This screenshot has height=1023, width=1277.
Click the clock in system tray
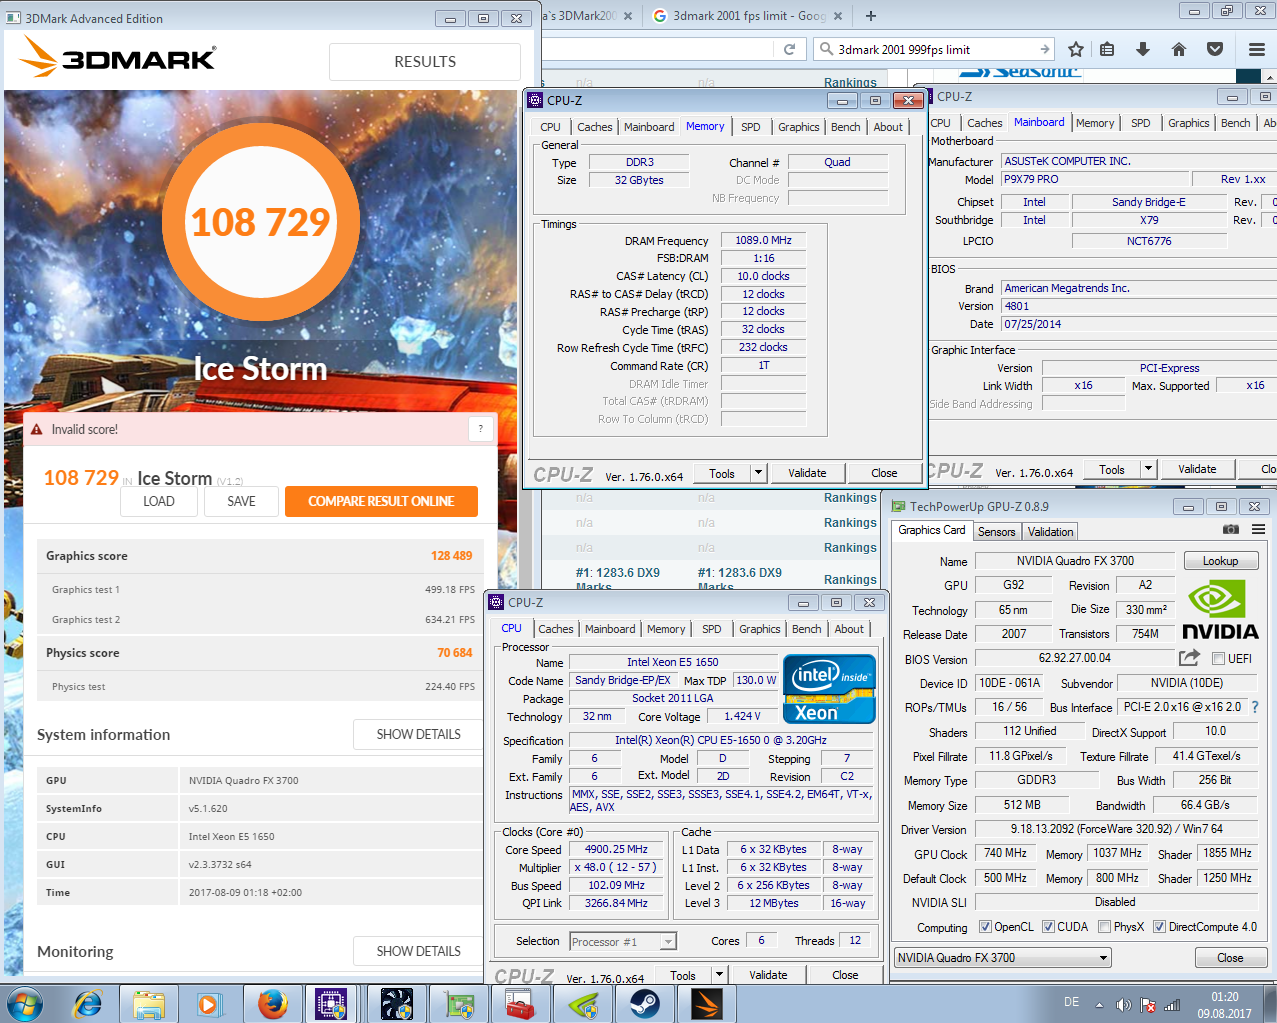tap(1225, 1005)
